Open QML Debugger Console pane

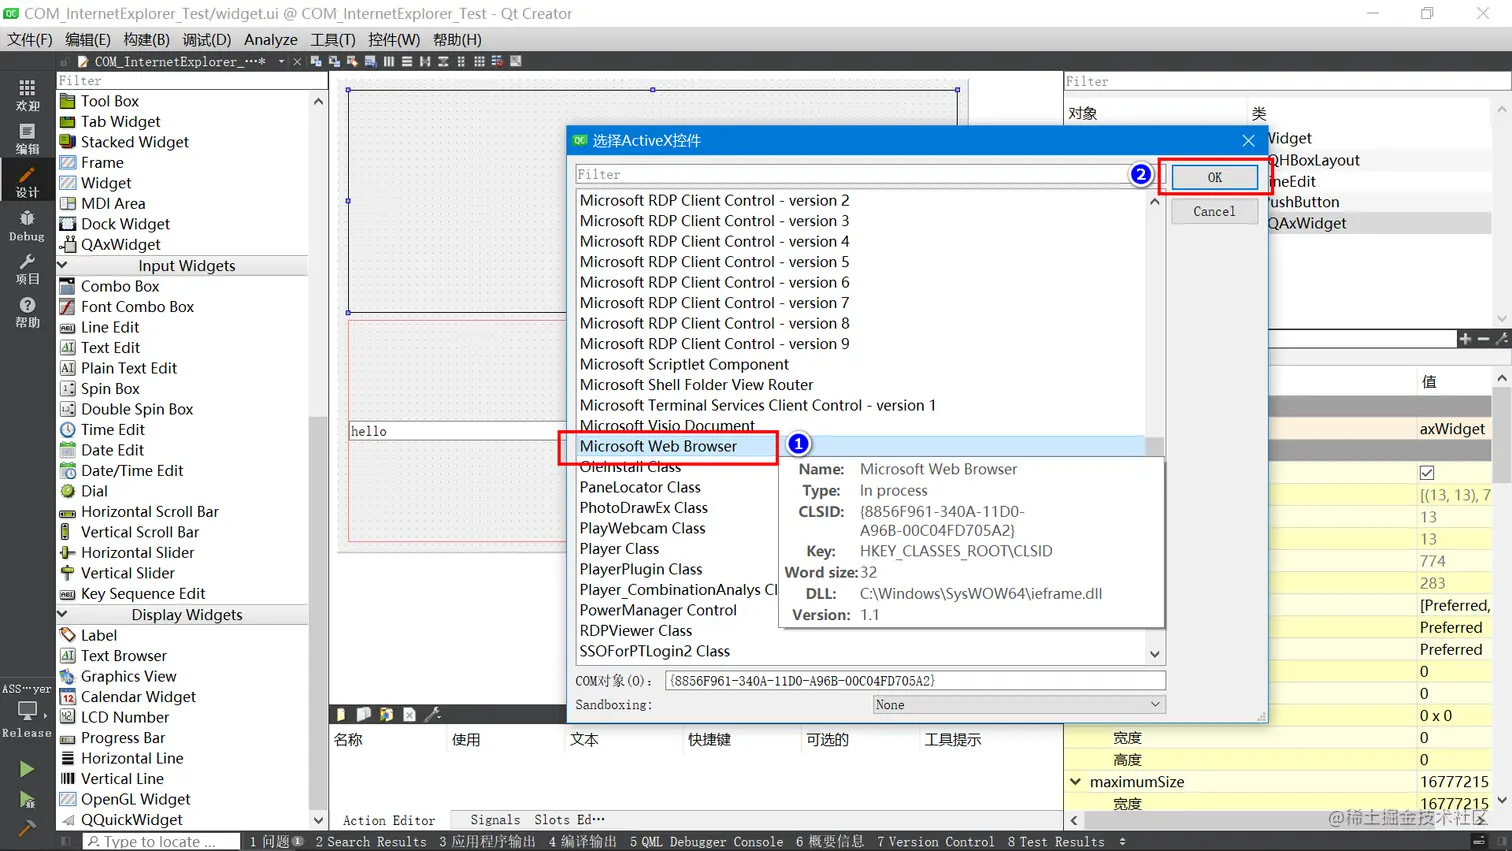pos(706,842)
